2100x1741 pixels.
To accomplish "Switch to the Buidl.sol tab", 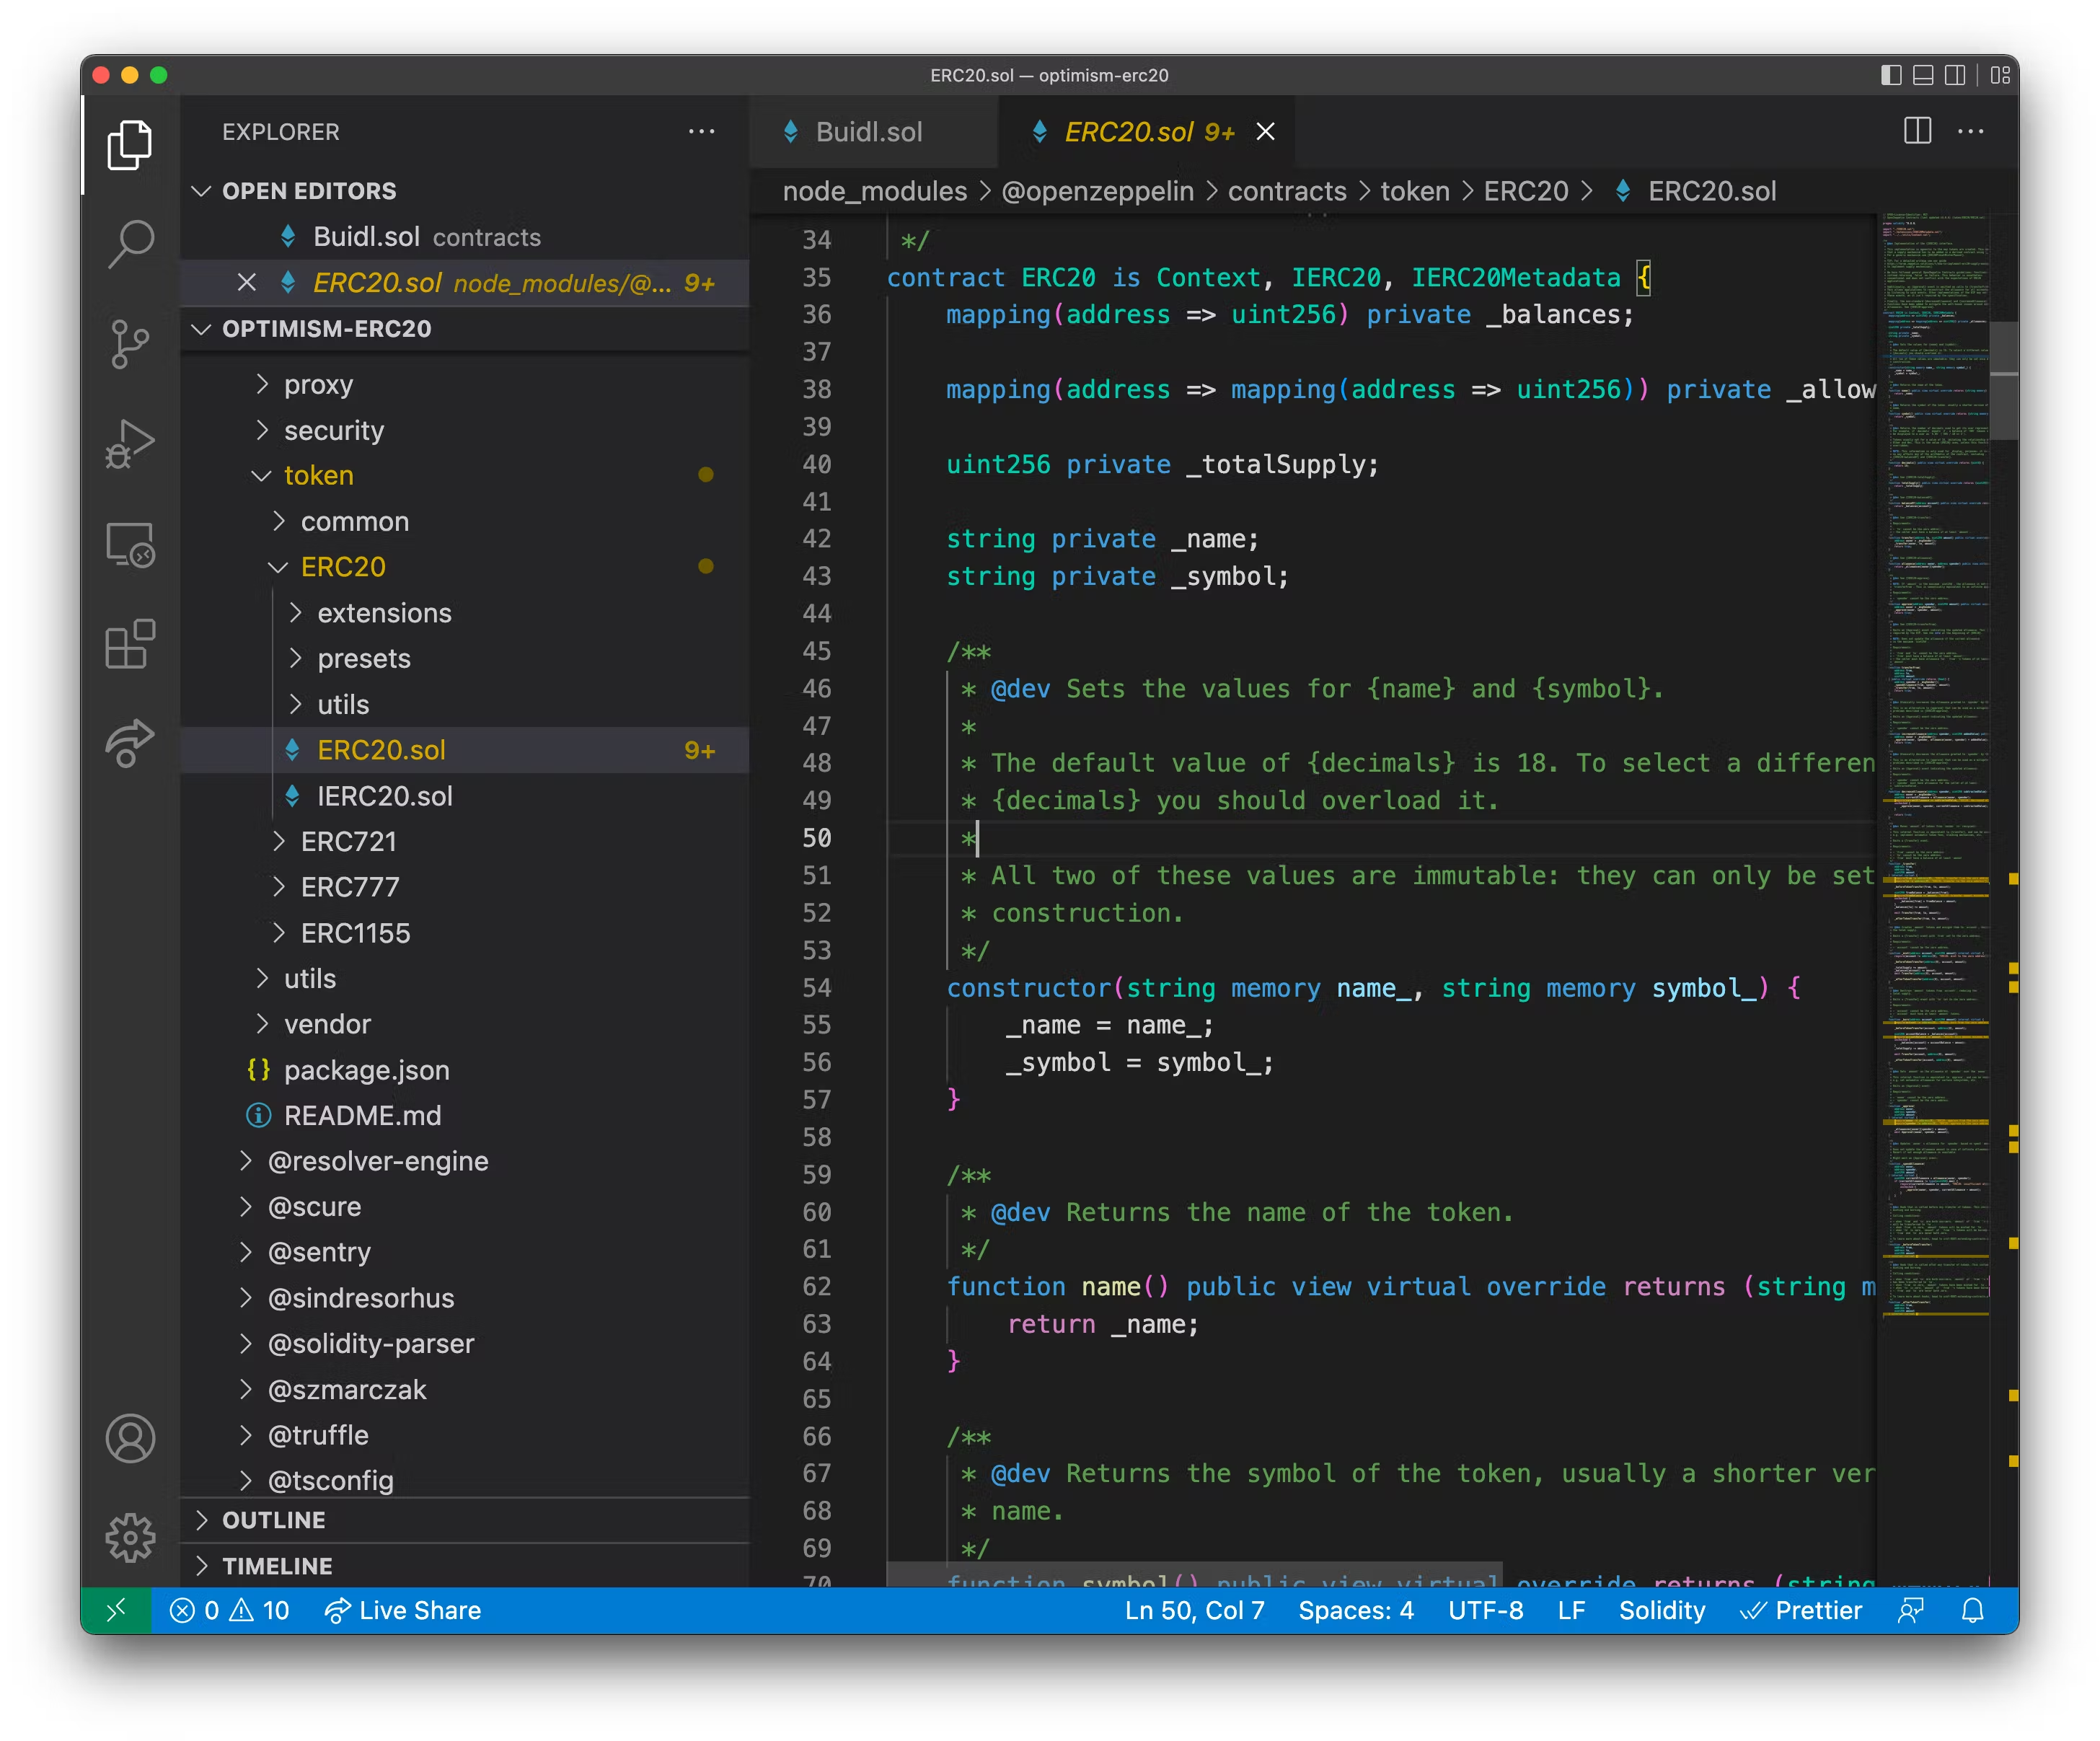I will pyautogui.click(x=869, y=131).
